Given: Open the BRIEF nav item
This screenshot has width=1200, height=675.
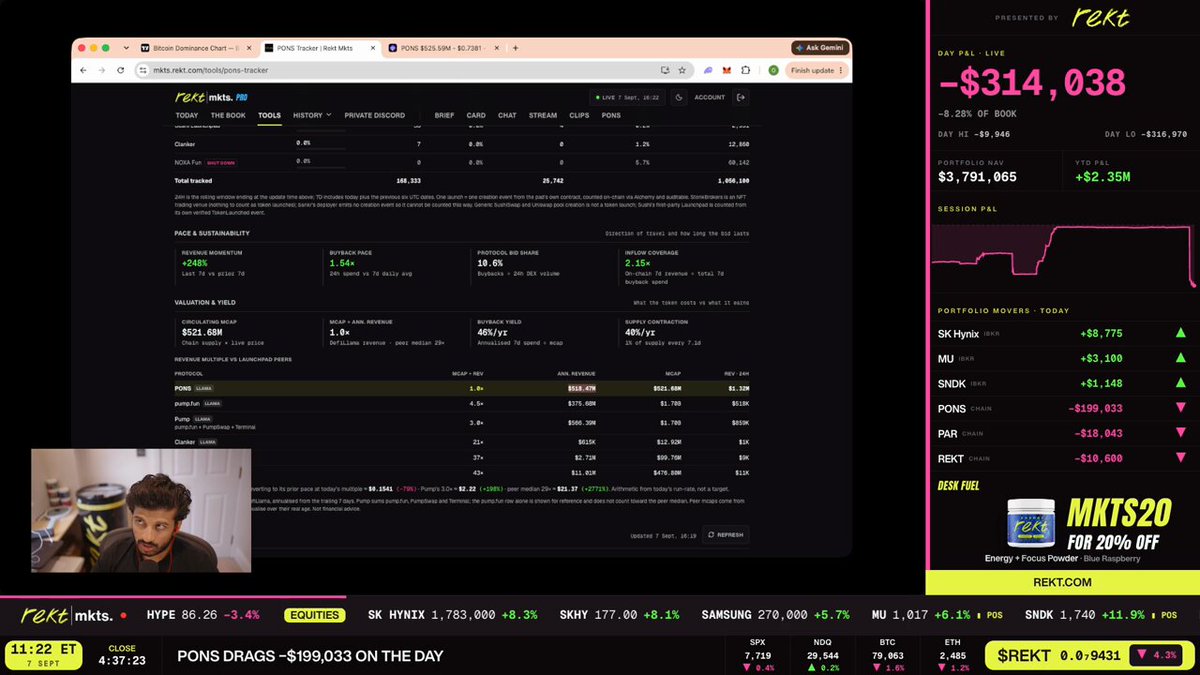Looking at the screenshot, I should pos(444,115).
